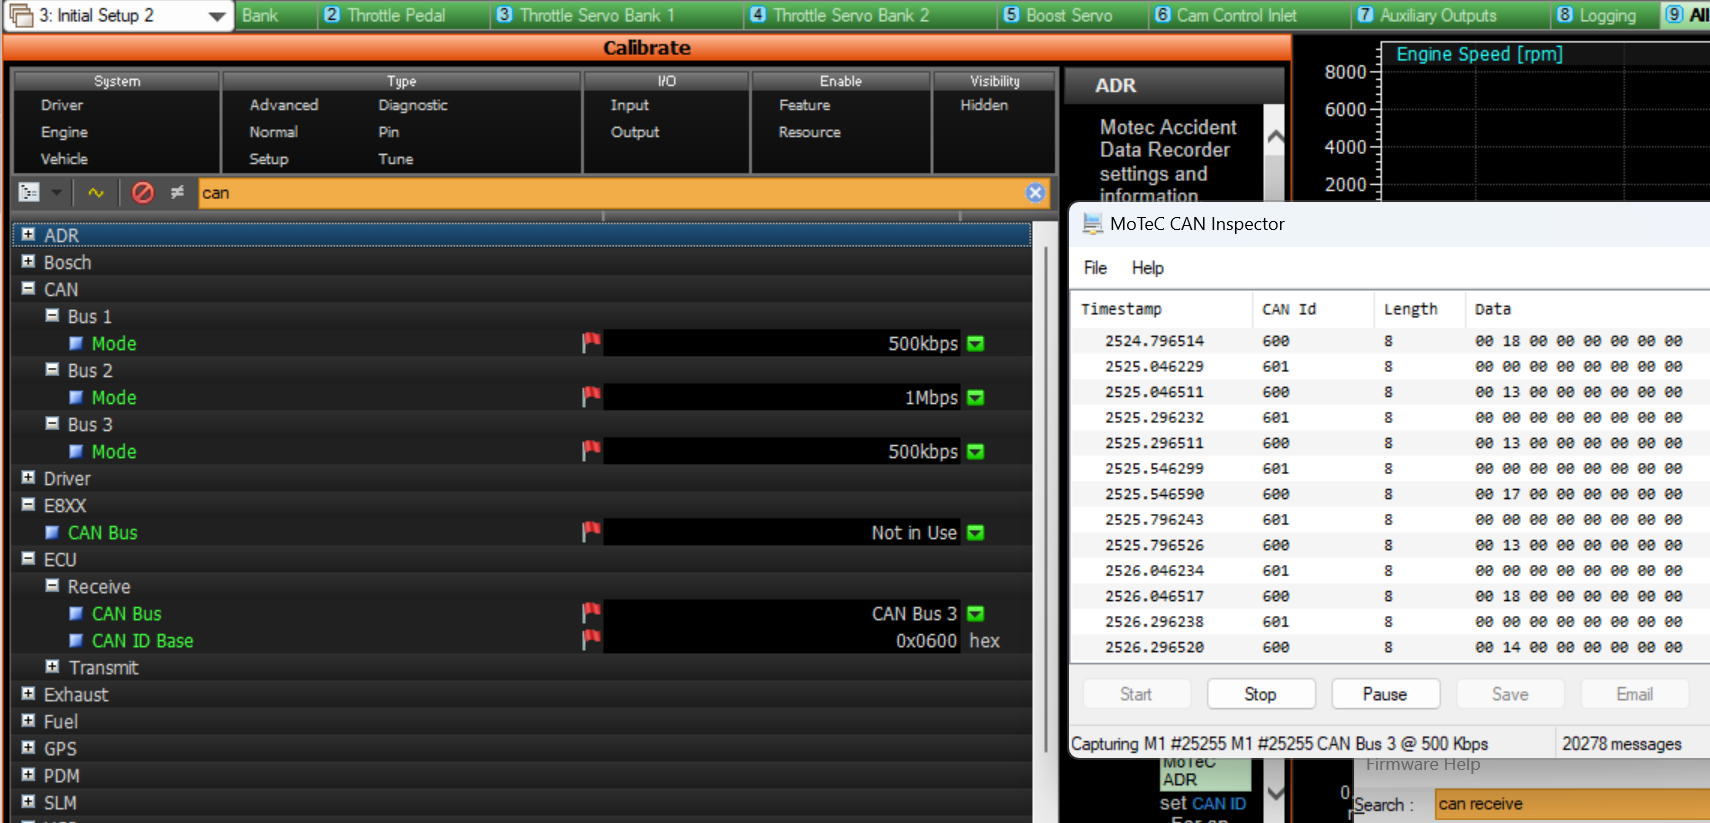This screenshot has width=1710, height=823.
Task: Click the red prohibited-circle filter icon
Action: pyautogui.click(x=143, y=193)
